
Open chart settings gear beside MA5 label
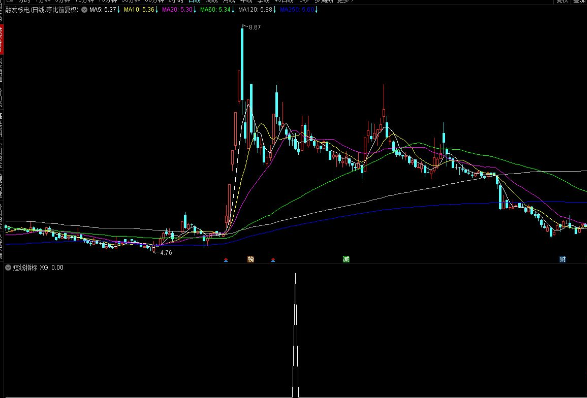point(84,10)
